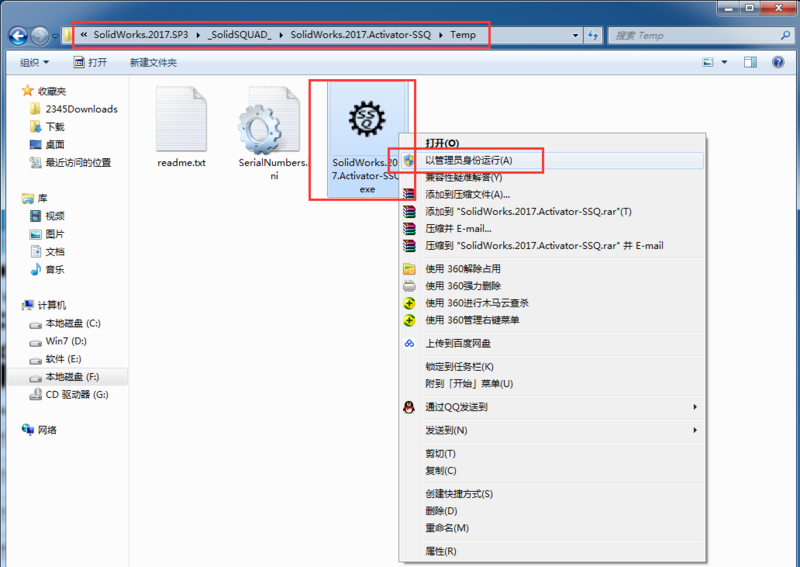The height and width of the screenshot is (567, 800).
Task: Choose 使用 360解除占用 menu item
Action: point(552,268)
